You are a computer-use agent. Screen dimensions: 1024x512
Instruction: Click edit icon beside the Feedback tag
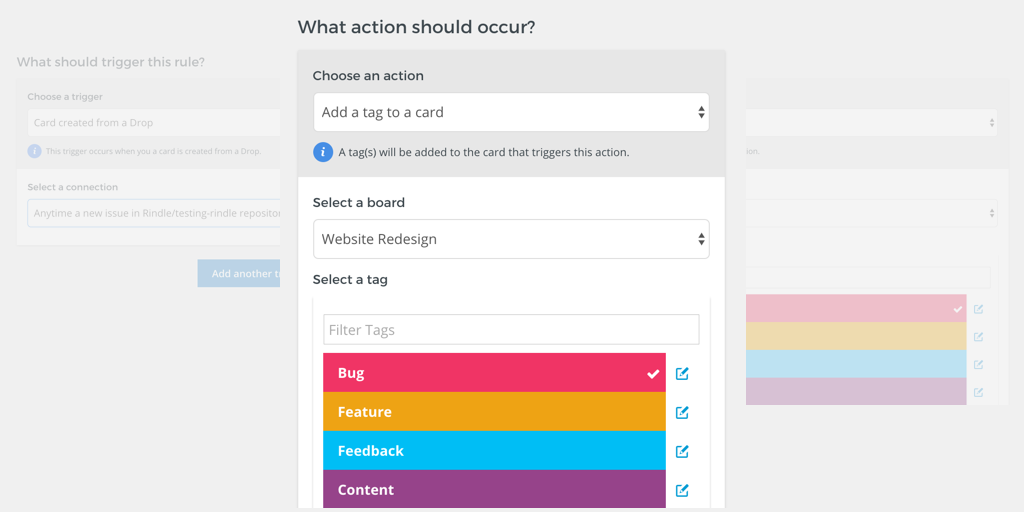click(x=682, y=451)
